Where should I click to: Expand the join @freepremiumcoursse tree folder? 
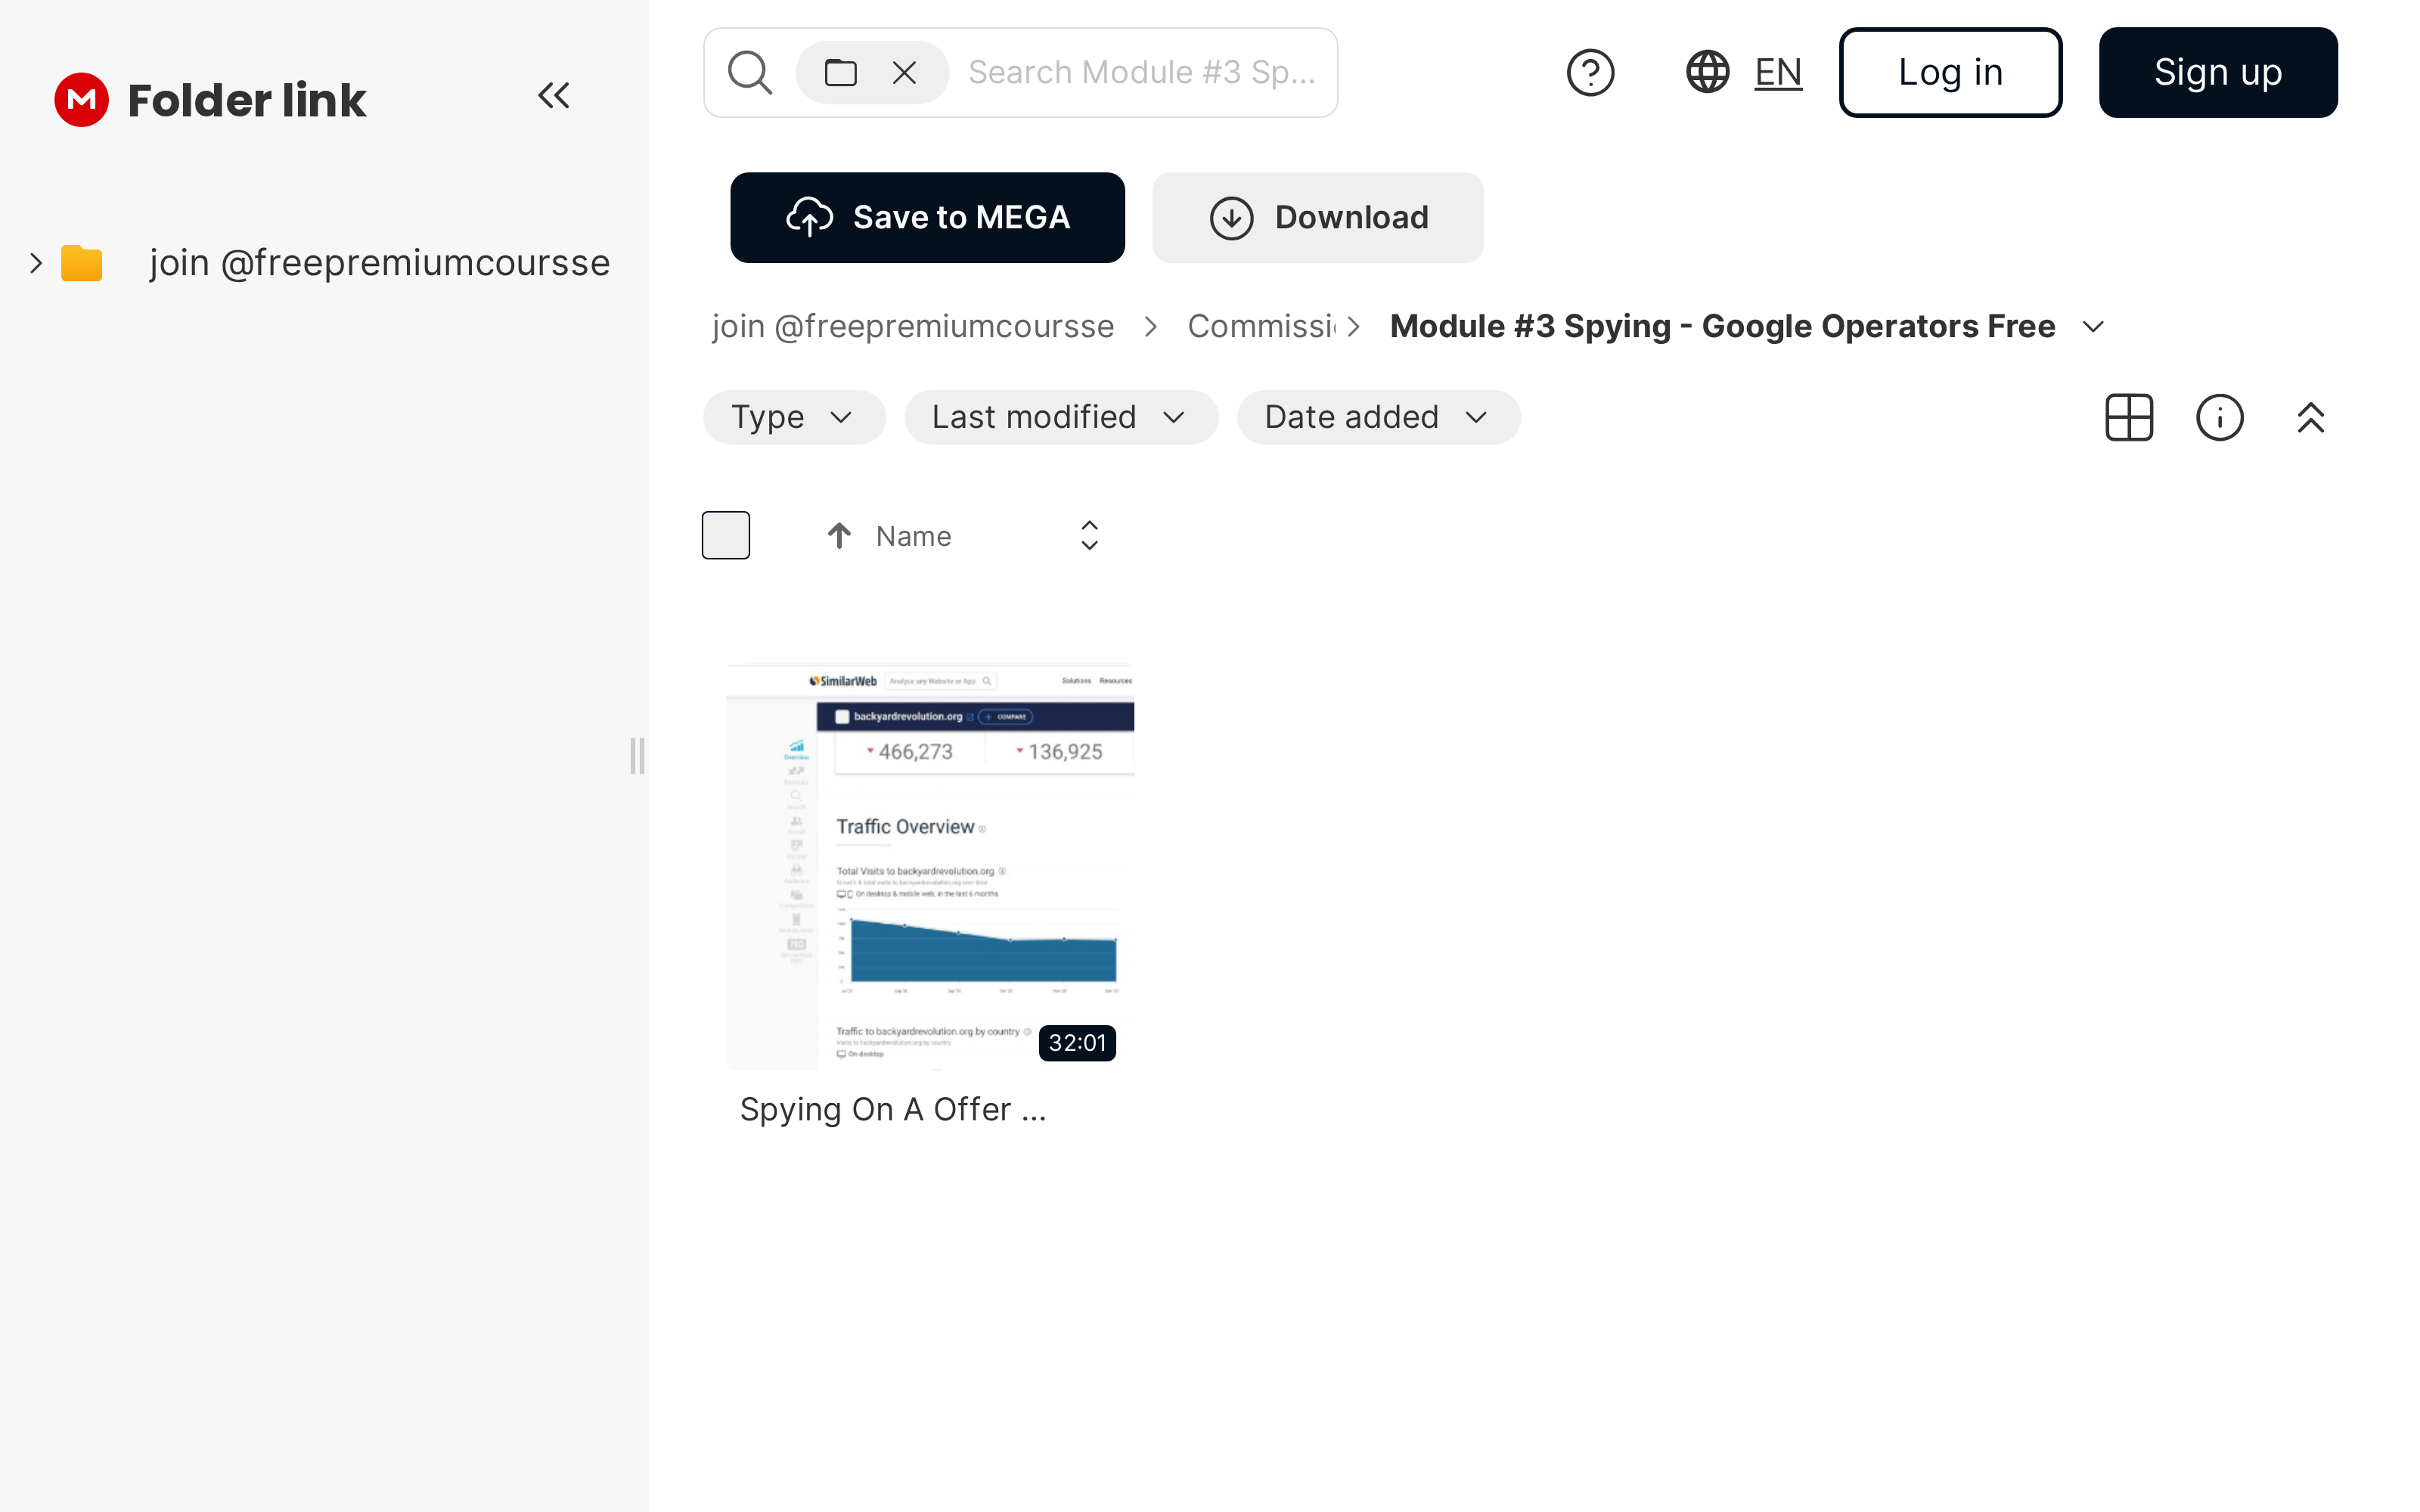36,263
